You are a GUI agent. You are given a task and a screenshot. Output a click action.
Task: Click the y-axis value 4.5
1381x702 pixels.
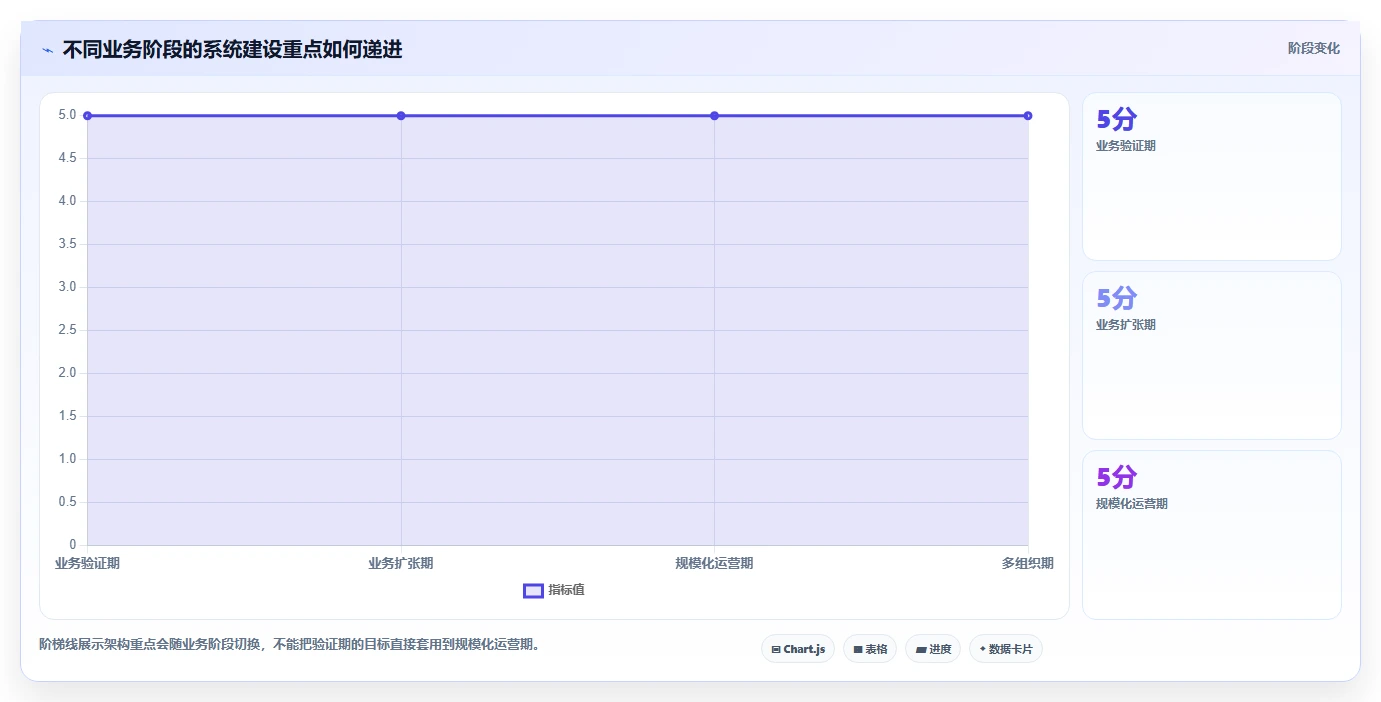(x=67, y=158)
